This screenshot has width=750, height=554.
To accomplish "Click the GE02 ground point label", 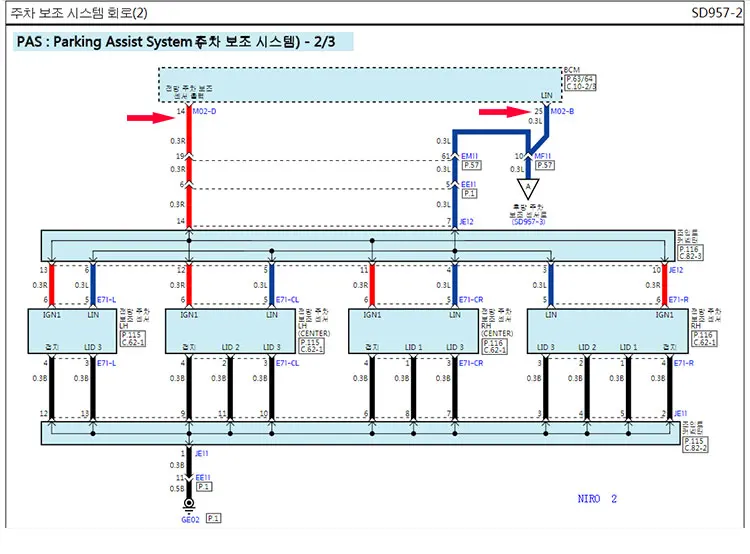I will [x=190, y=520].
